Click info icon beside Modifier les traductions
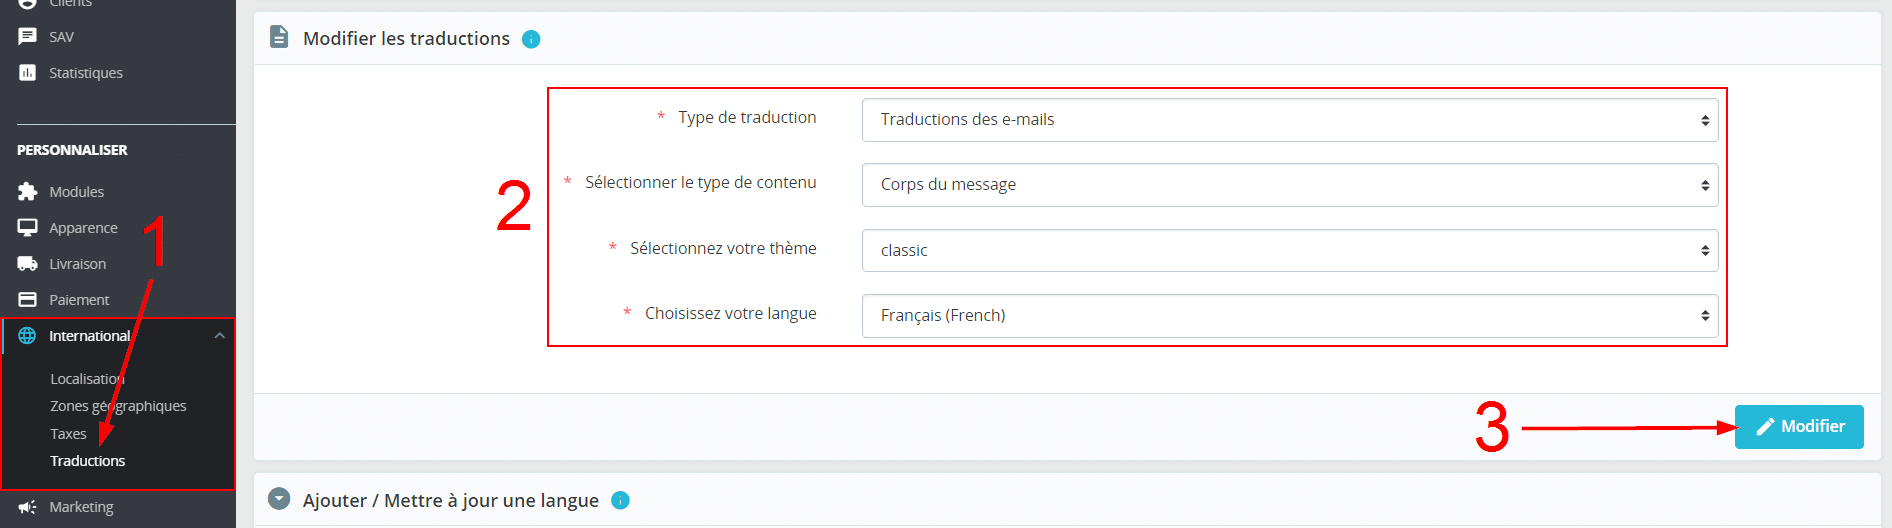The height and width of the screenshot is (528, 1892). [531, 39]
